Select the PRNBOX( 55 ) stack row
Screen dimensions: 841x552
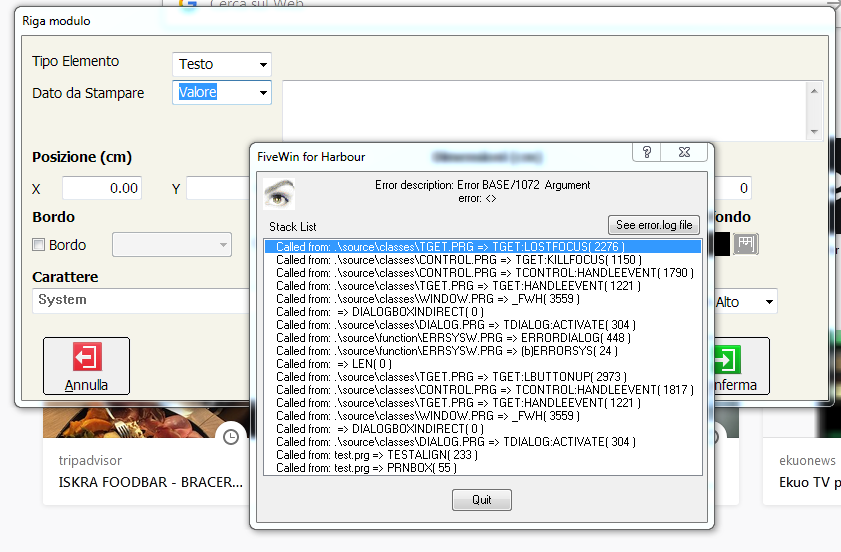click(483, 468)
